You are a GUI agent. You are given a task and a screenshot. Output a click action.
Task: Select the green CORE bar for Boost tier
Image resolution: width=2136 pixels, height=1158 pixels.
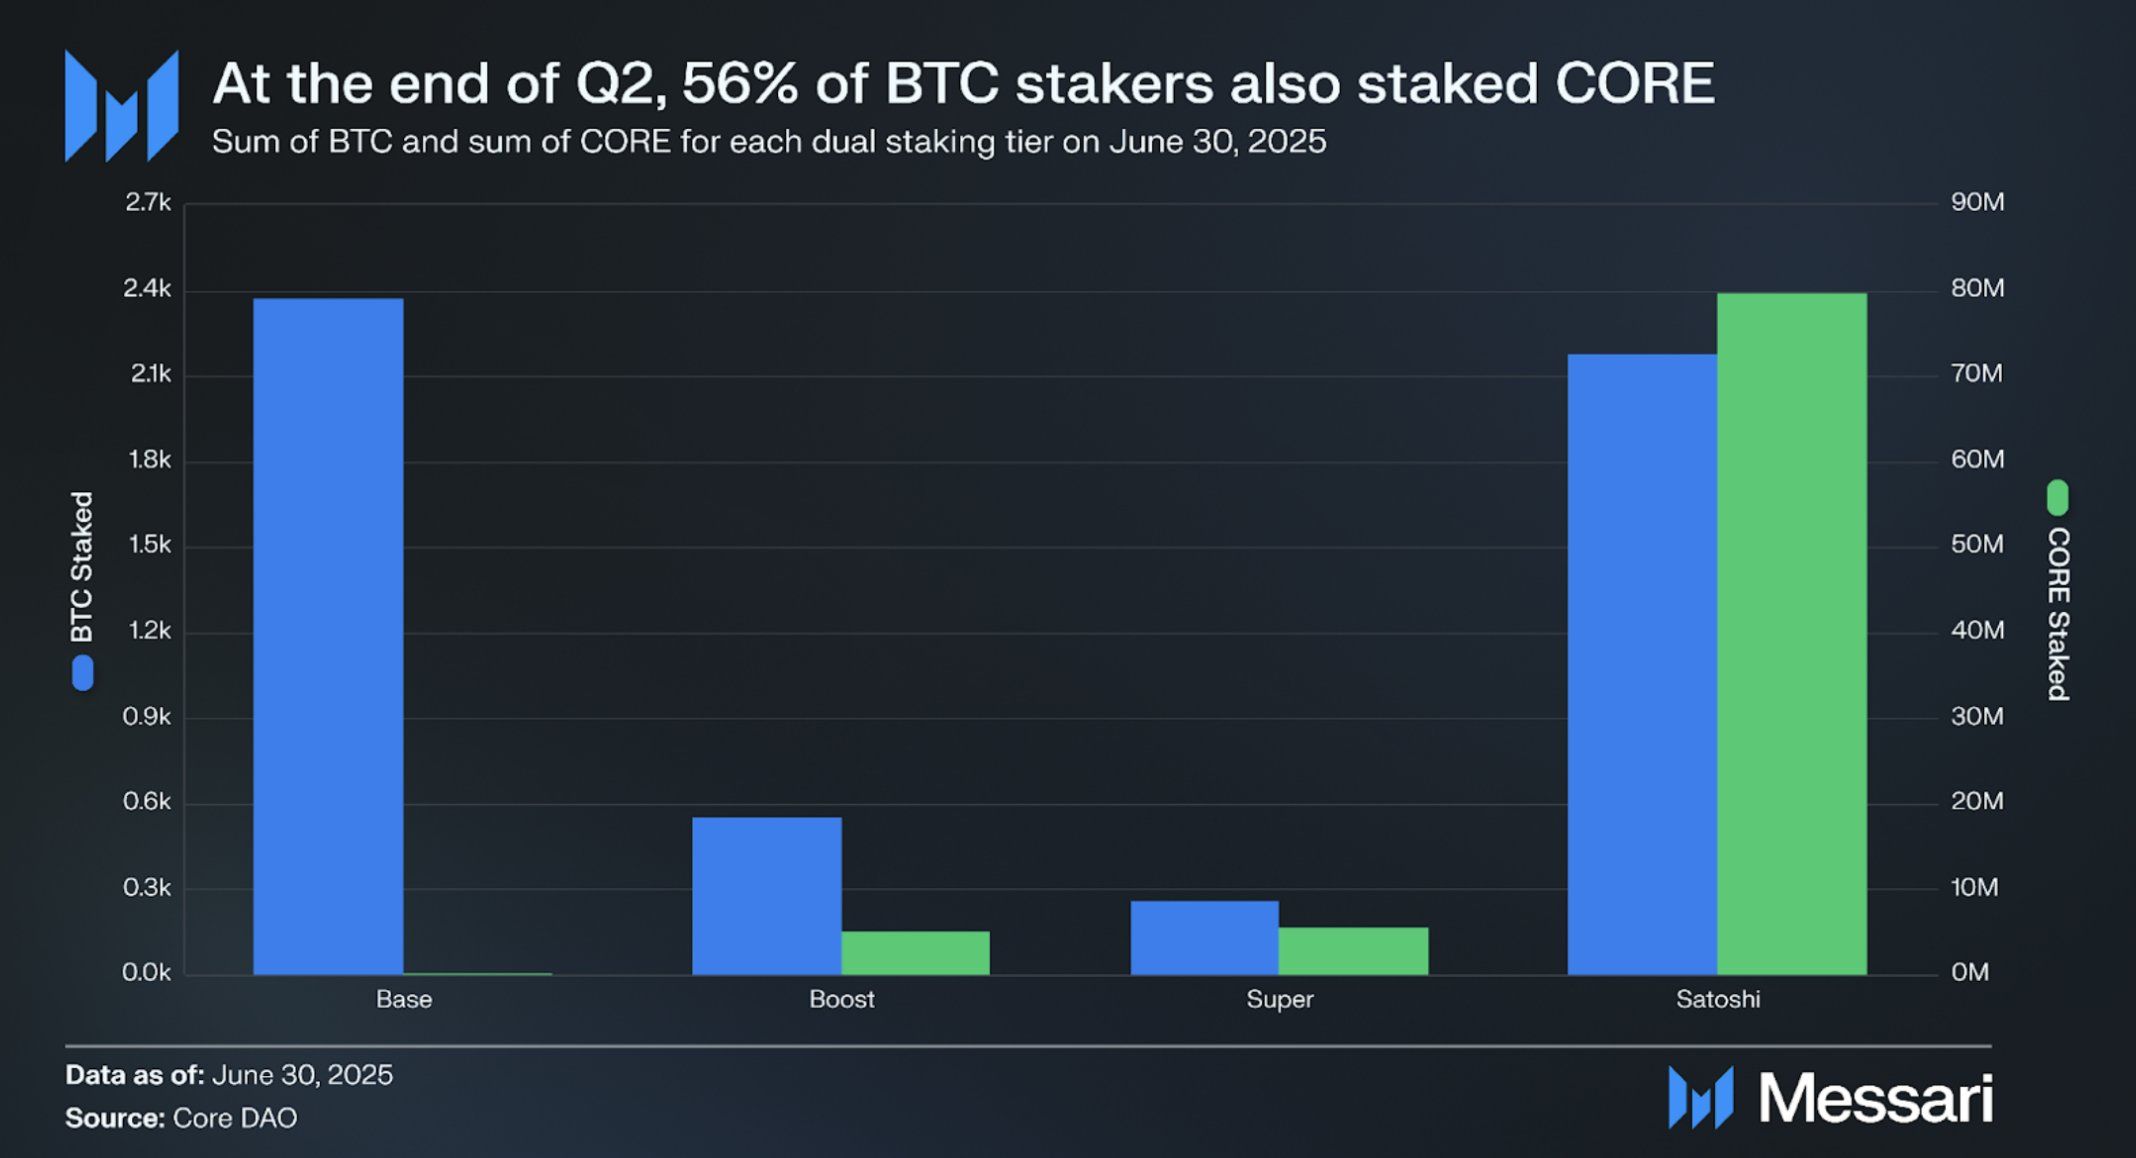[915, 952]
